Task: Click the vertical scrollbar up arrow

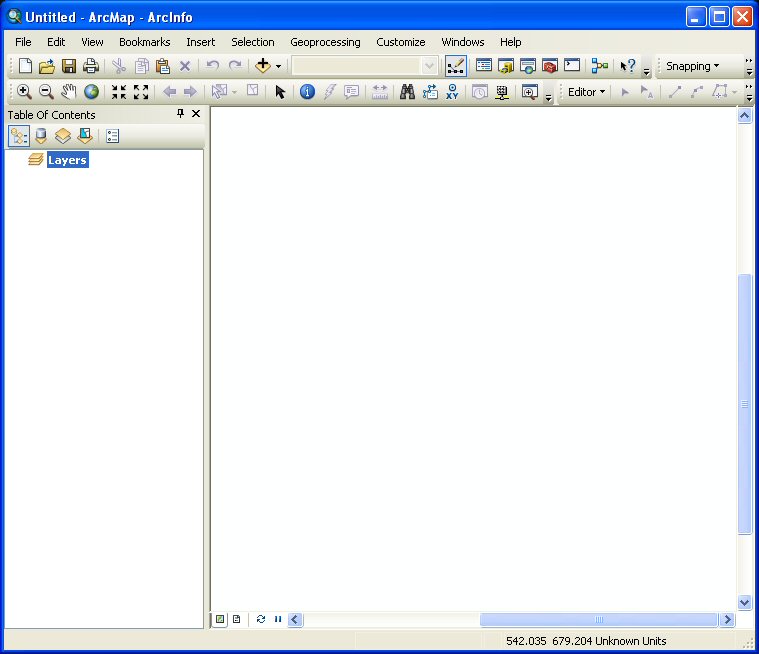Action: point(744,116)
